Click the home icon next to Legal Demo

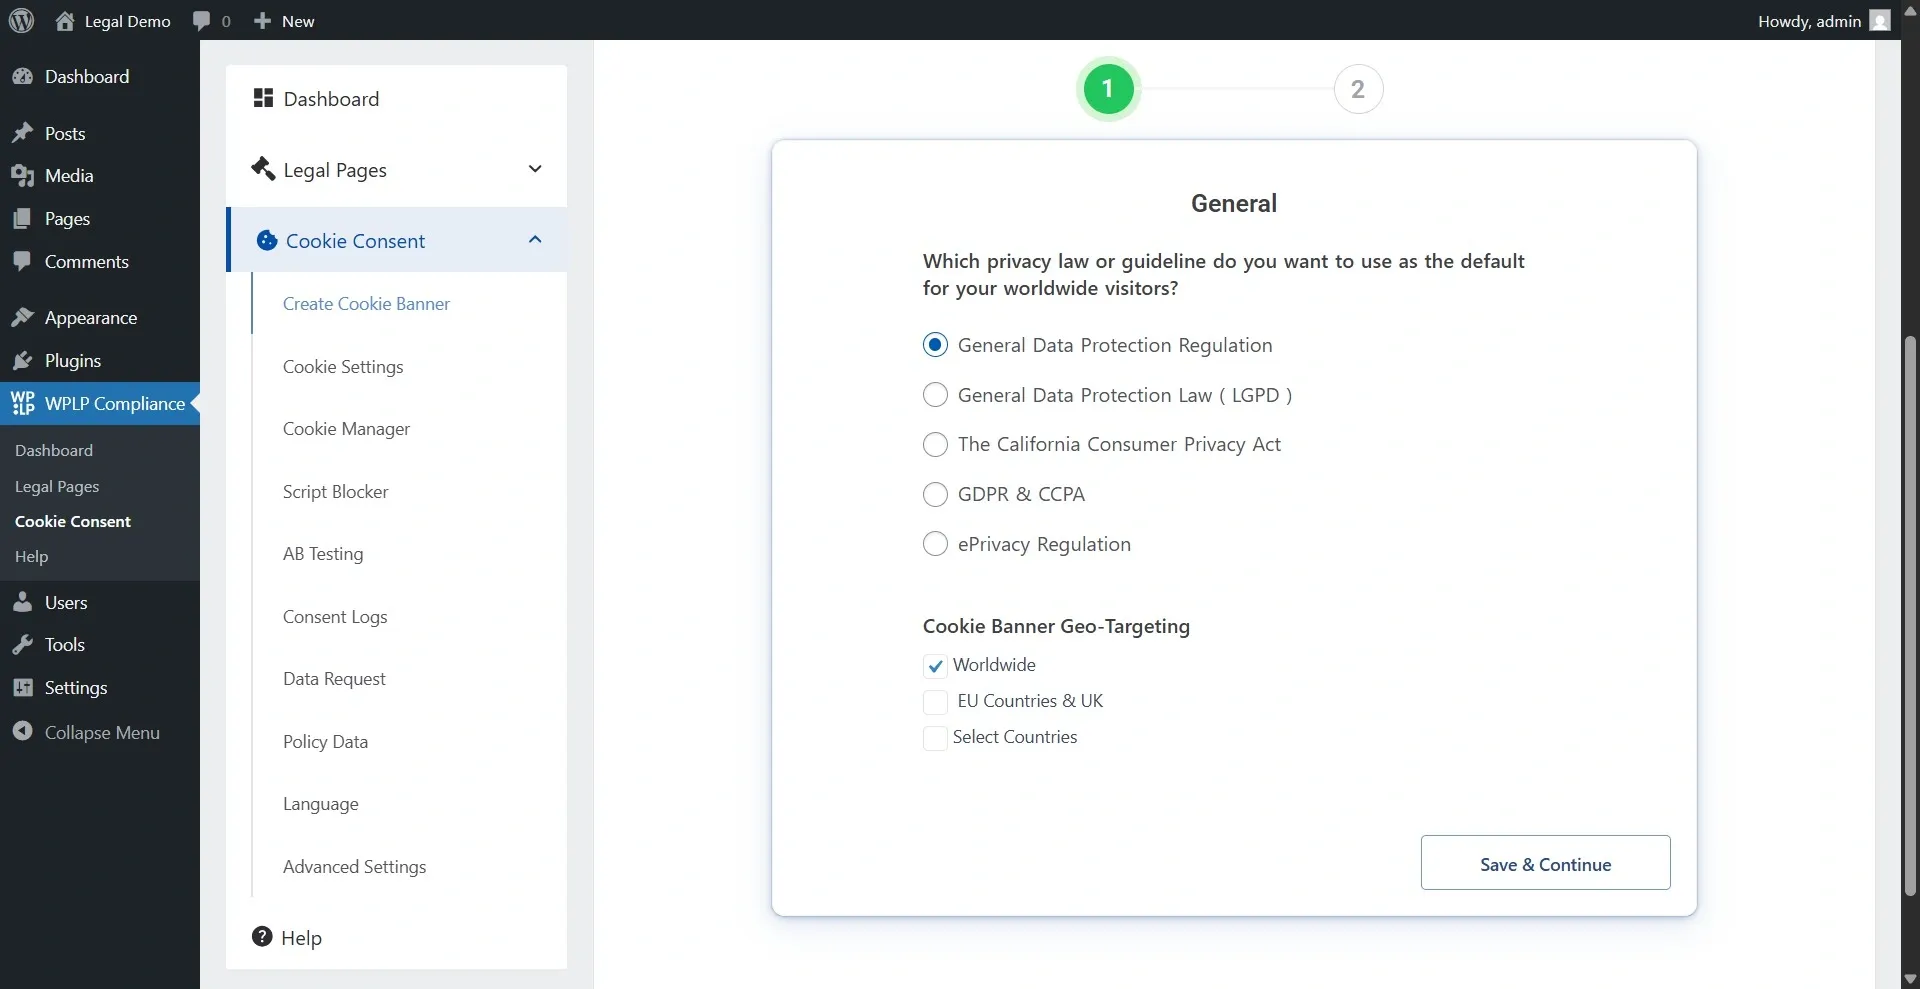tap(65, 20)
